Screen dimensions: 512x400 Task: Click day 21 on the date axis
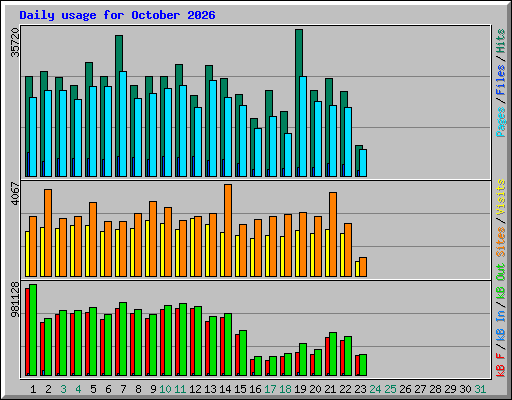click(330, 389)
